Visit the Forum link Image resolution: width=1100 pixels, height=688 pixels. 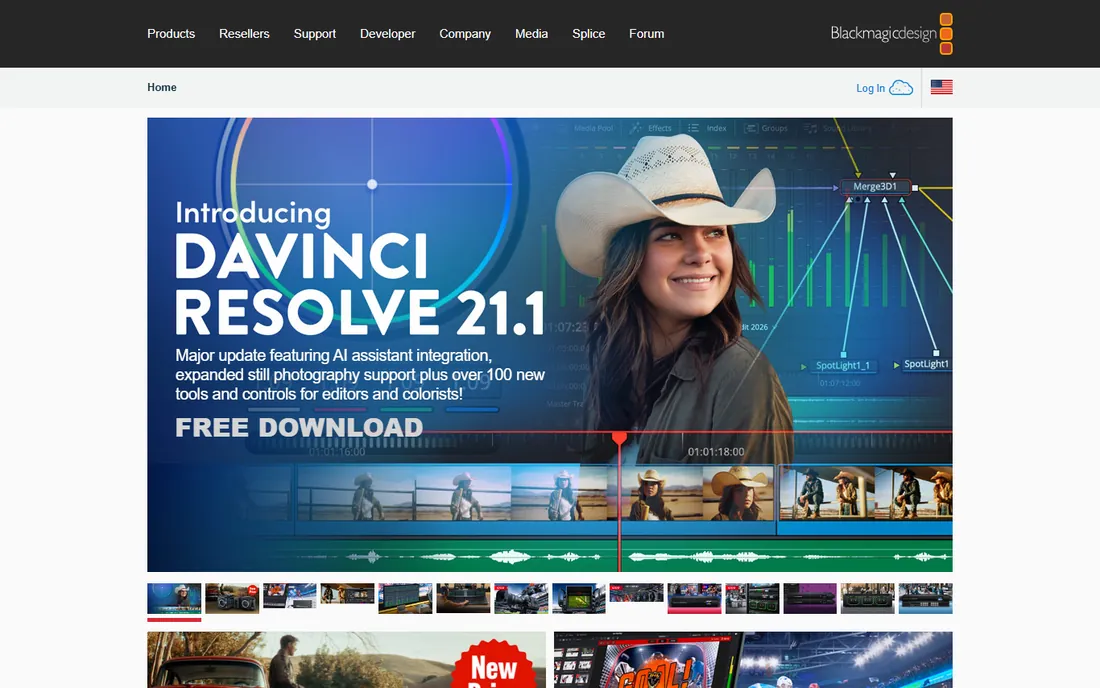coord(646,34)
